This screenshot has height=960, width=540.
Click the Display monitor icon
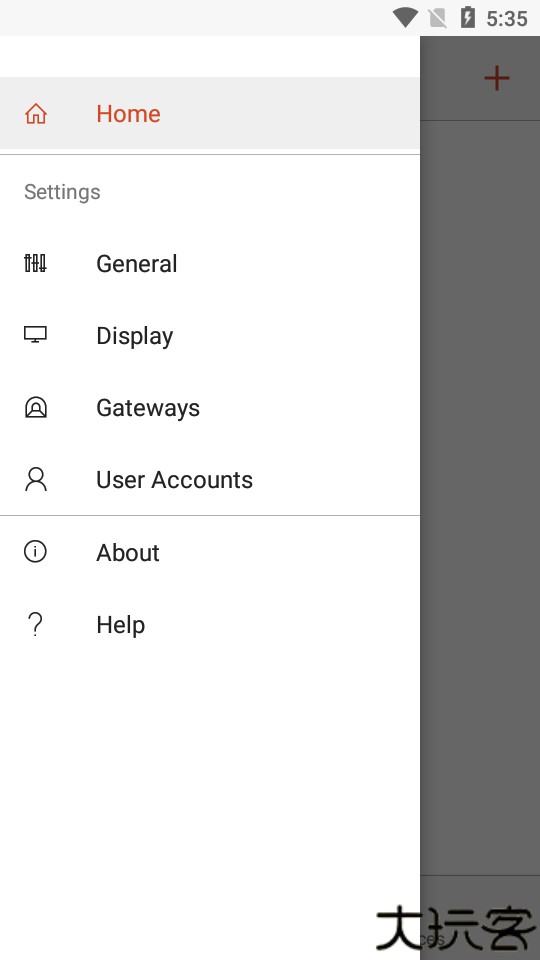tap(36, 334)
